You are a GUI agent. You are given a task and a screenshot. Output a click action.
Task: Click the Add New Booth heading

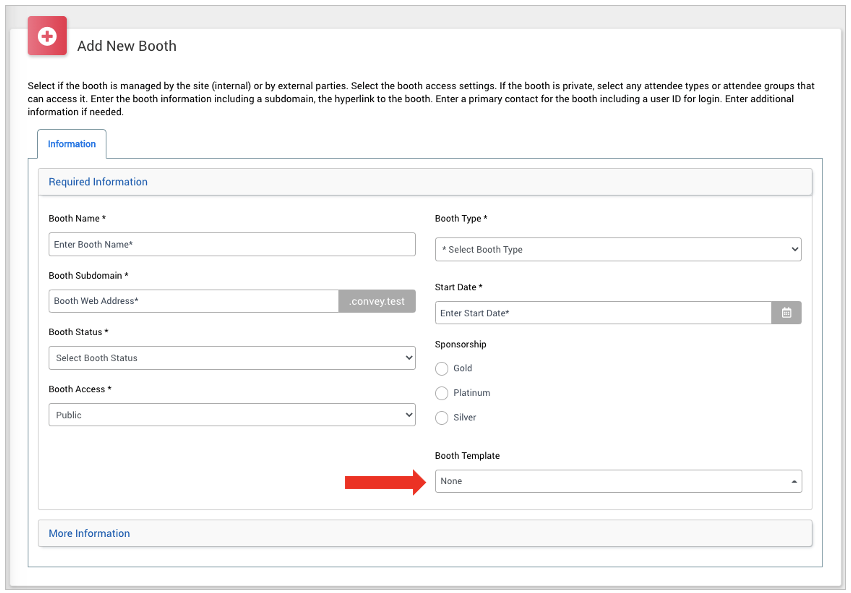tap(127, 46)
